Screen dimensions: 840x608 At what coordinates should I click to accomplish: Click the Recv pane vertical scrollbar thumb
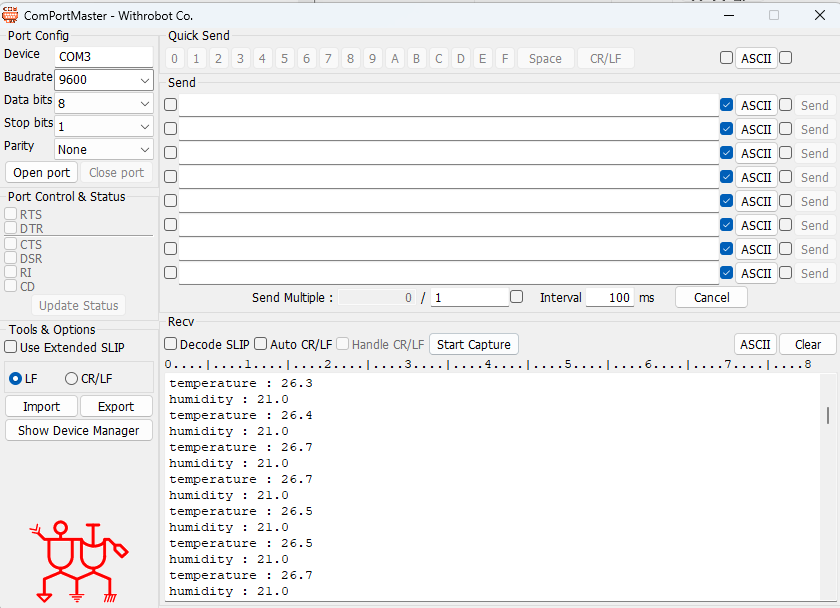coord(828,415)
